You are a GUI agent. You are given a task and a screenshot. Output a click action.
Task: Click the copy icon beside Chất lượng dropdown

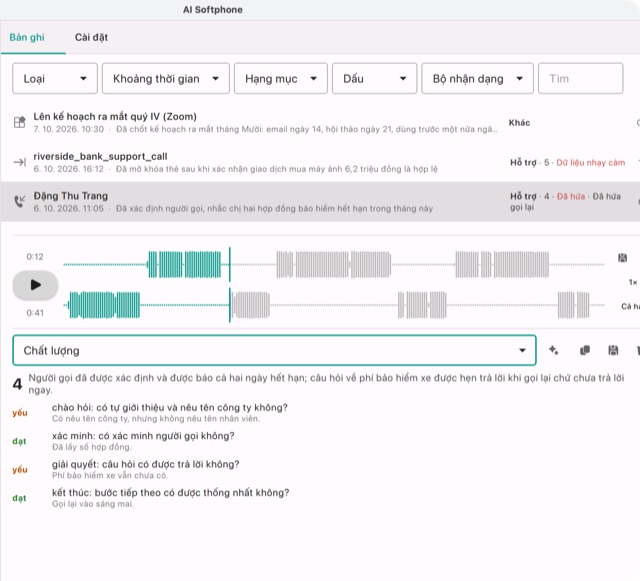(x=584, y=350)
